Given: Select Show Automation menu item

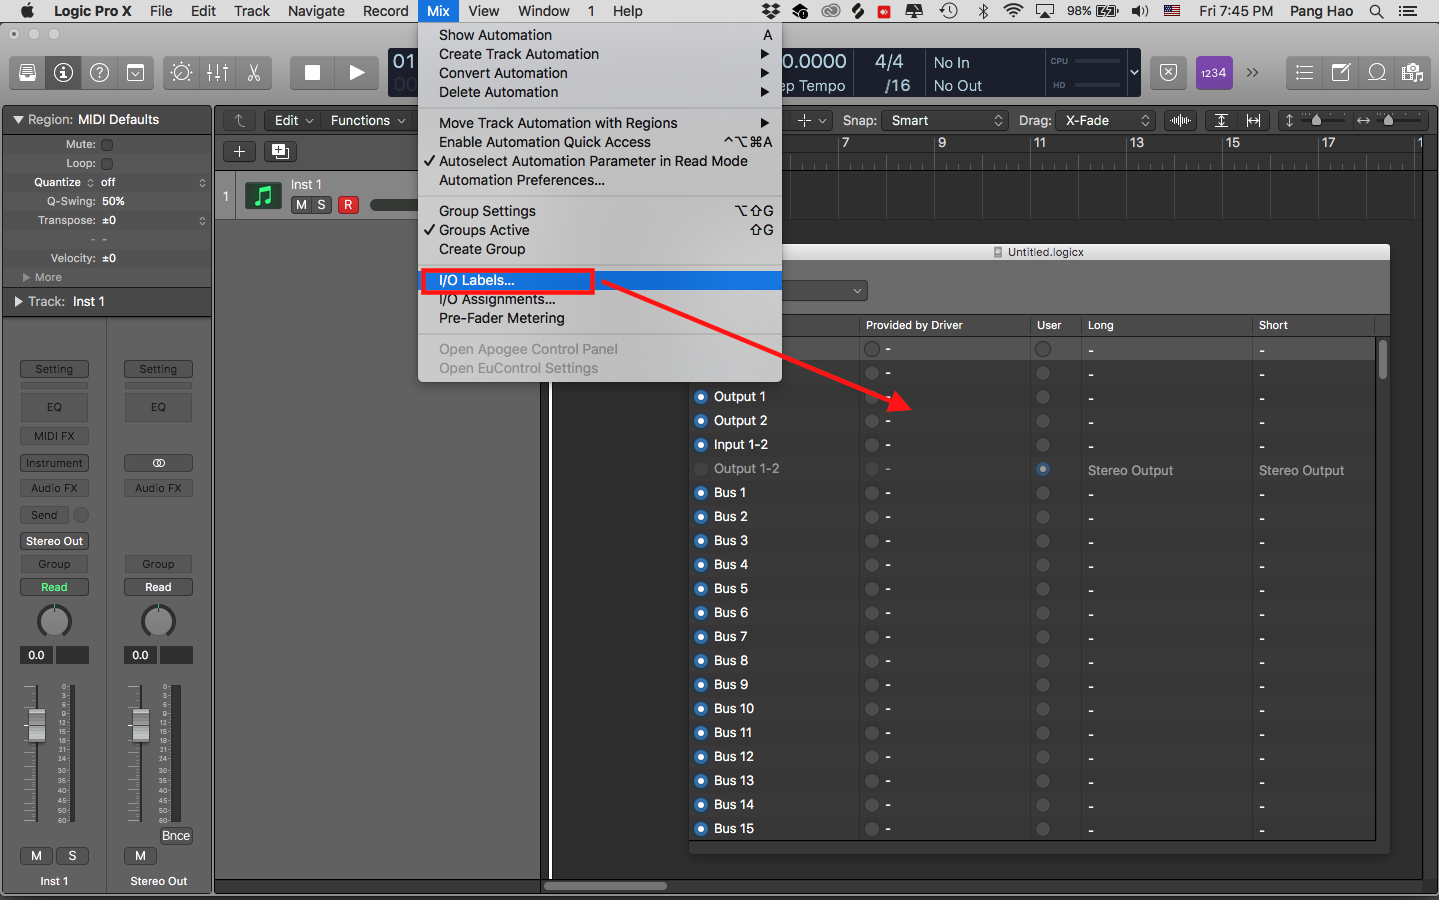Looking at the screenshot, I should tap(599, 35).
